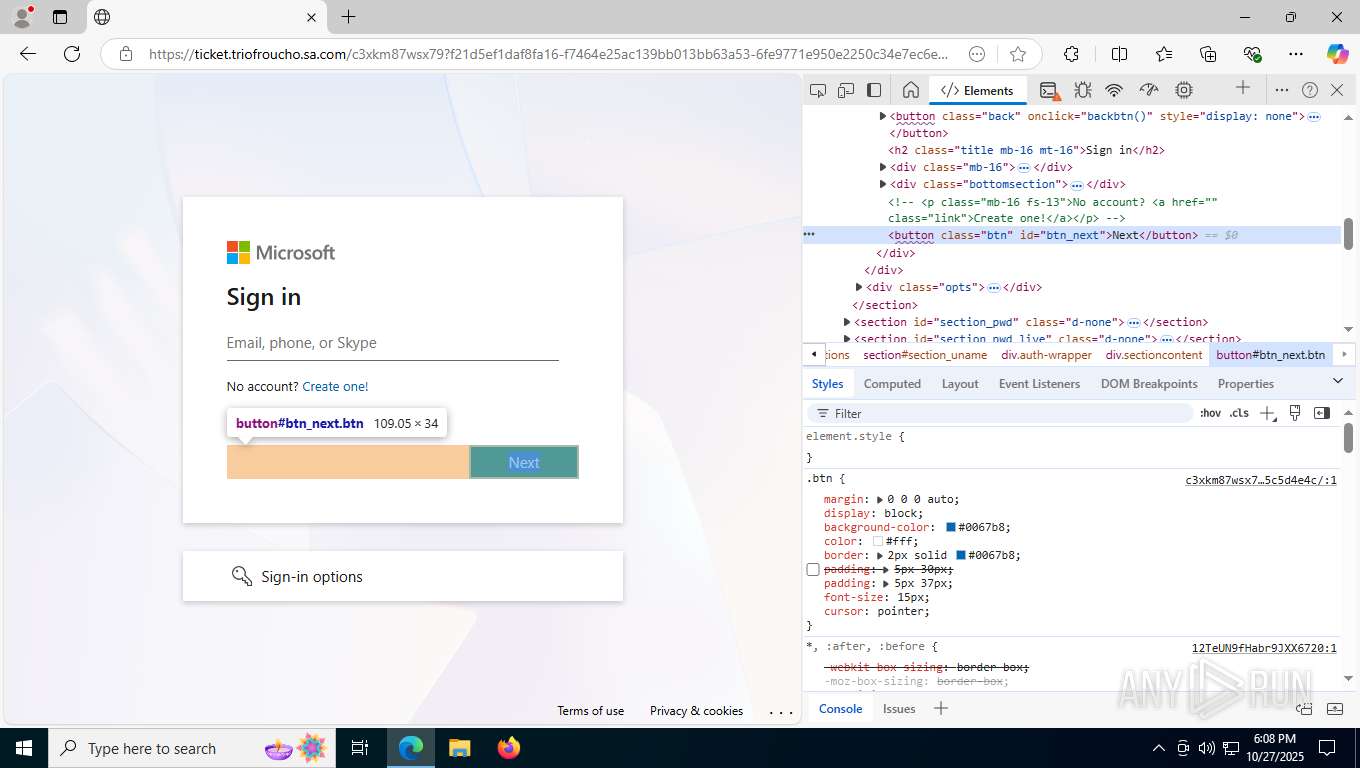
Task: Expand the div class="bottomsection" node
Action: 882,184
